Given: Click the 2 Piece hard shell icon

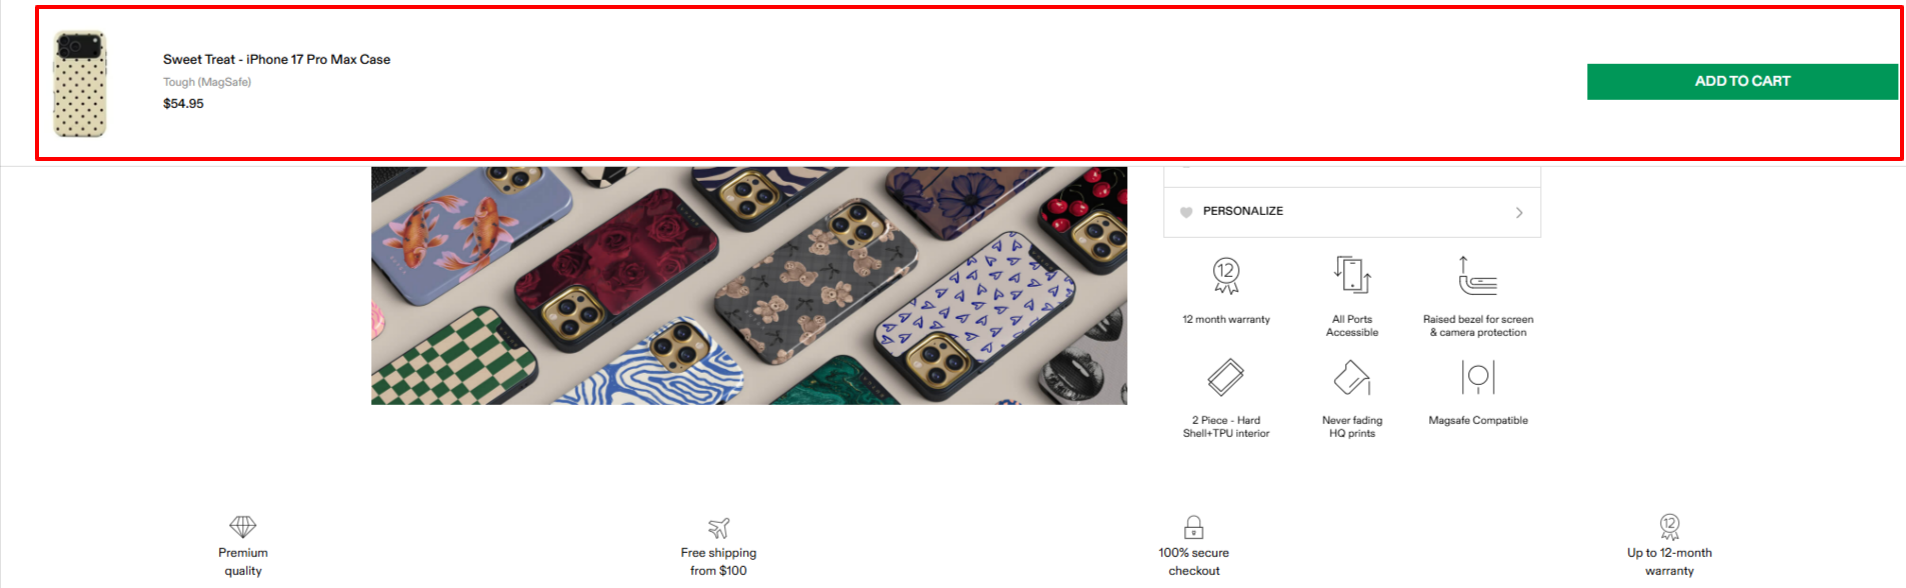Looking at the screenshot, I should pyautogui.click(x=1226, y=377).
